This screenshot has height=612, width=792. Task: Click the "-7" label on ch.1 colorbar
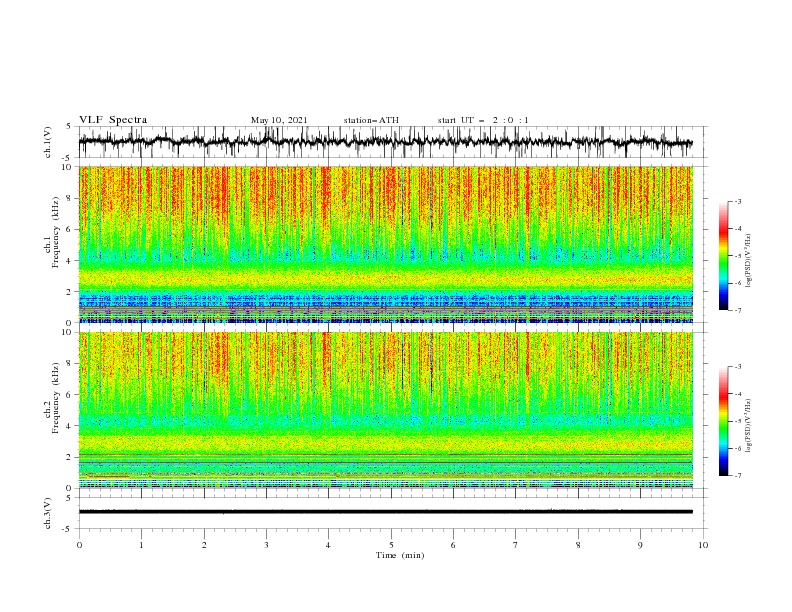pos(738,310)
